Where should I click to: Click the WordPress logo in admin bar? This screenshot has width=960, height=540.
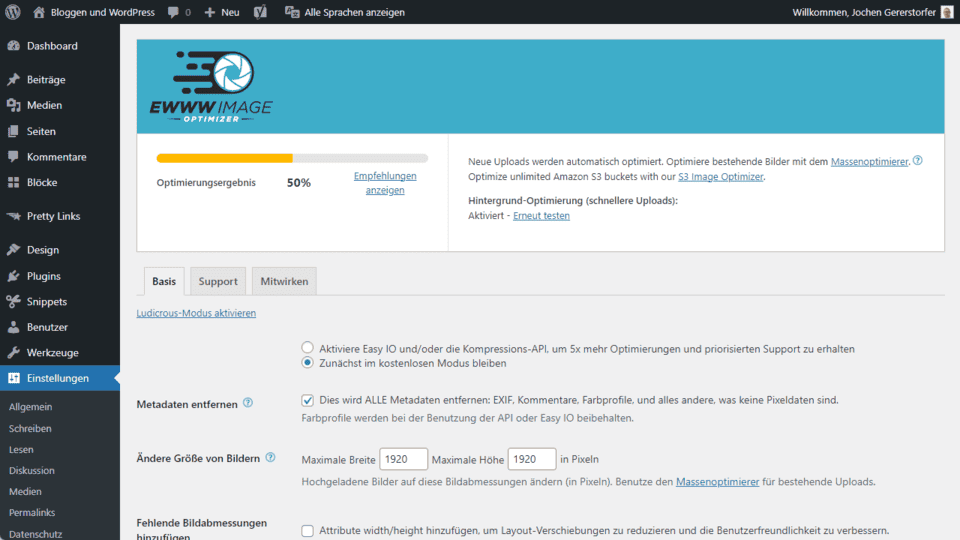tap(13, 12)
